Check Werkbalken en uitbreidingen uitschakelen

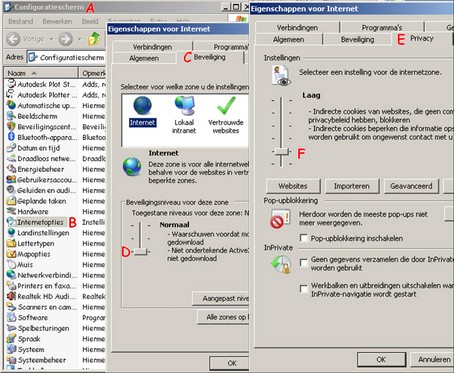304,289
